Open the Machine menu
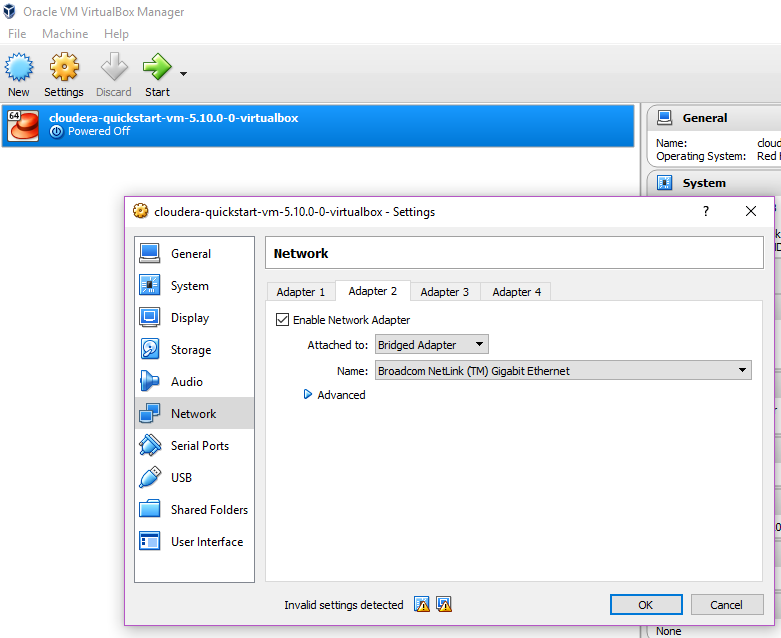This screenshot has width=781, height=638. [65, 34]
